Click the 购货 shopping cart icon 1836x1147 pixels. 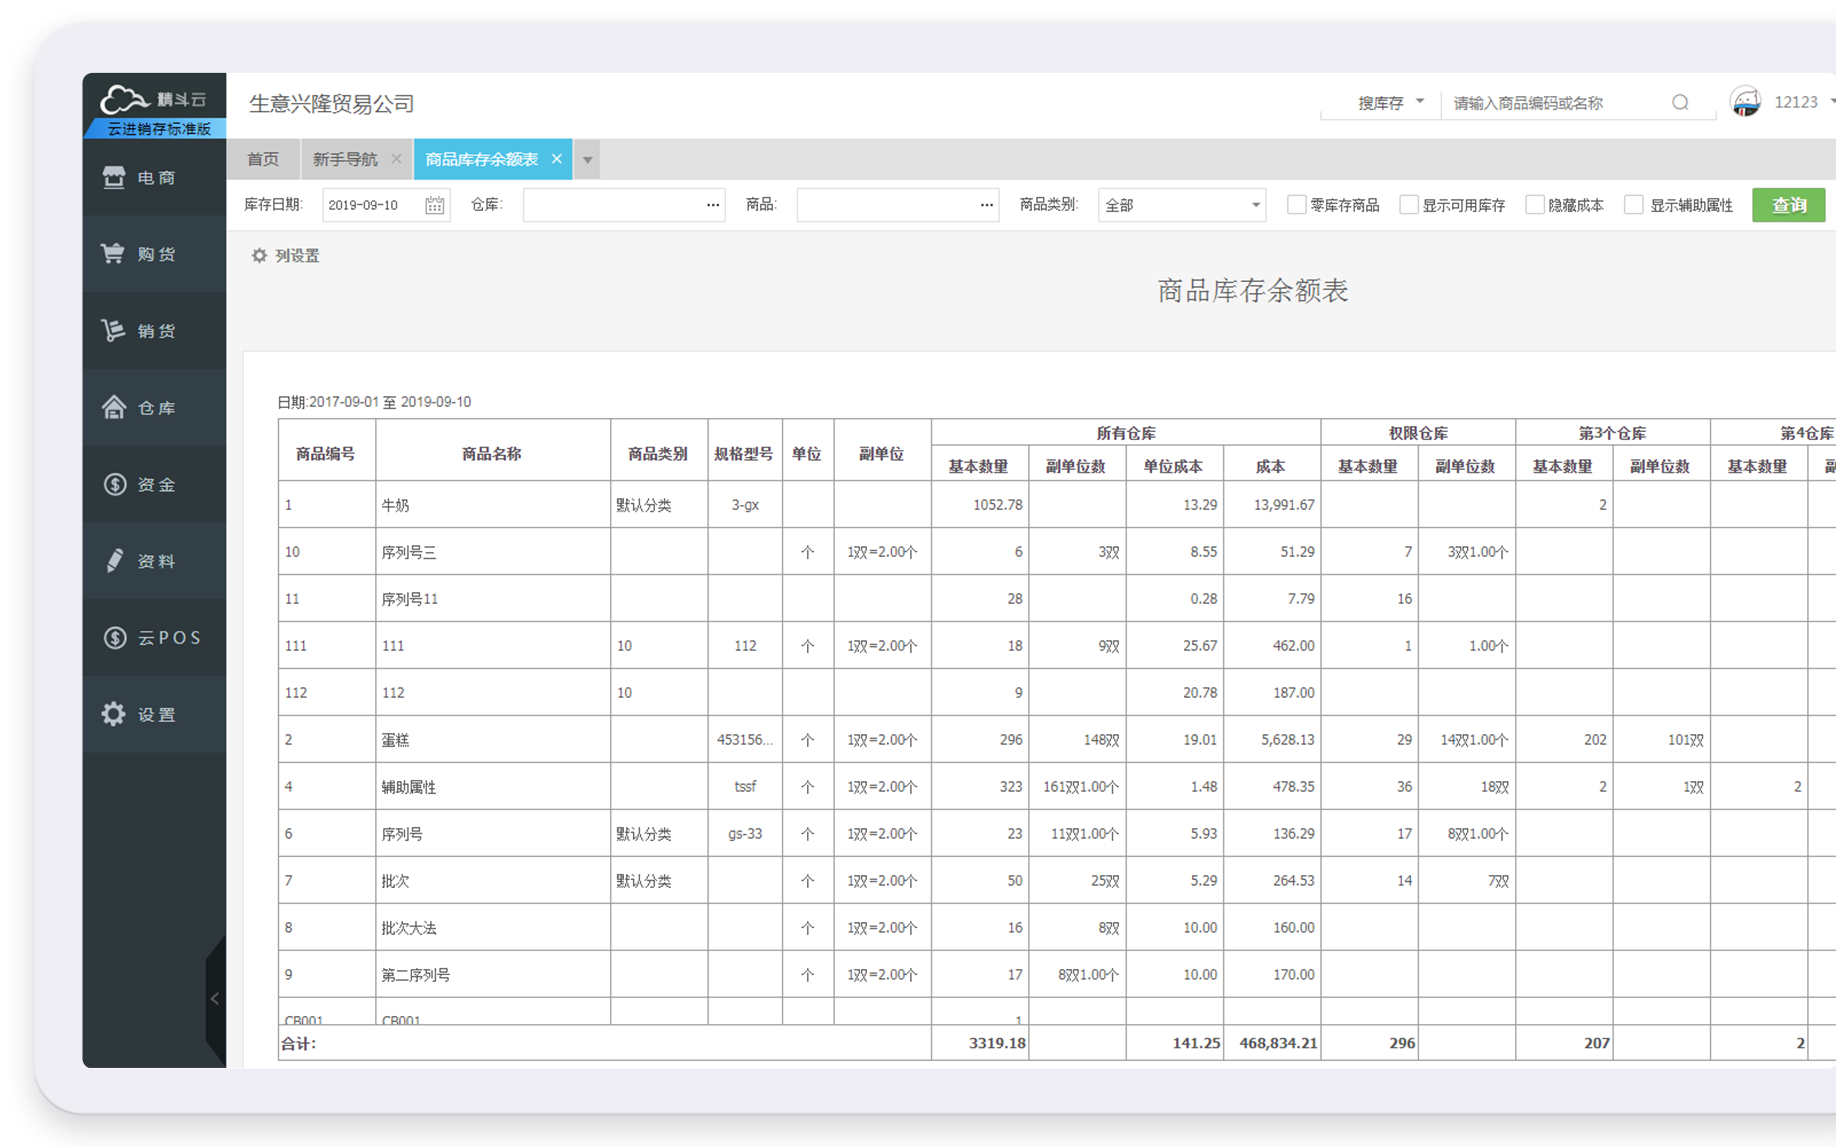(113, 254)
